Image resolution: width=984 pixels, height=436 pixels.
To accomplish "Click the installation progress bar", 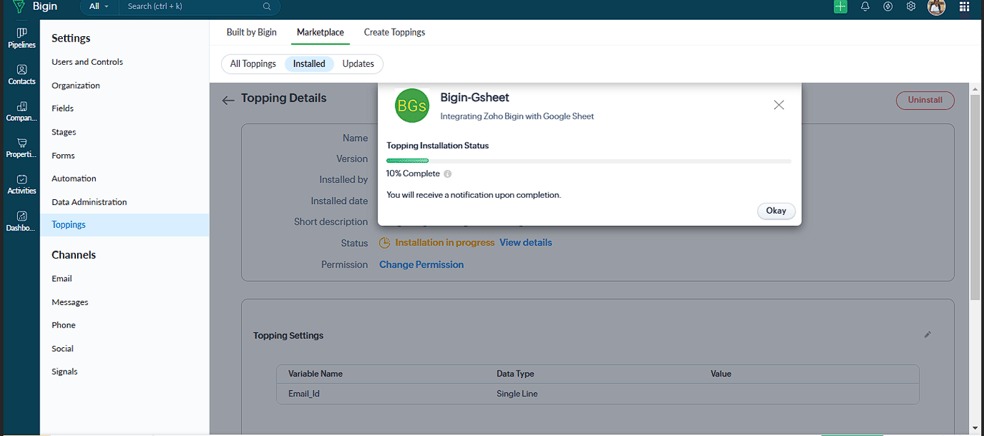I will point(589,161).
